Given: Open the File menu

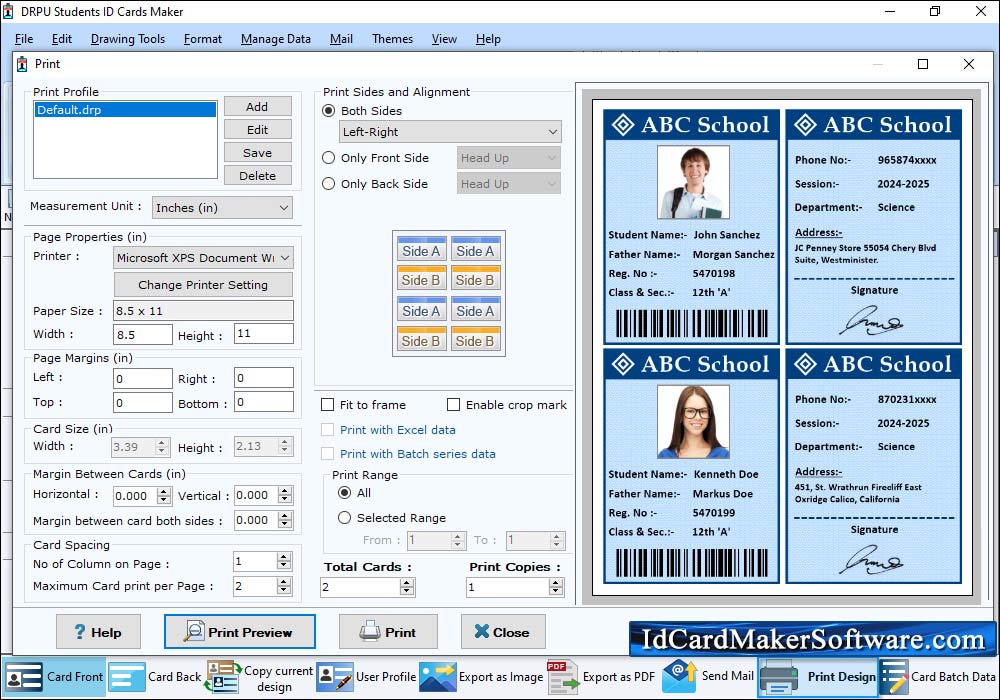Looking at the screenshot, I should coord(24,39).
